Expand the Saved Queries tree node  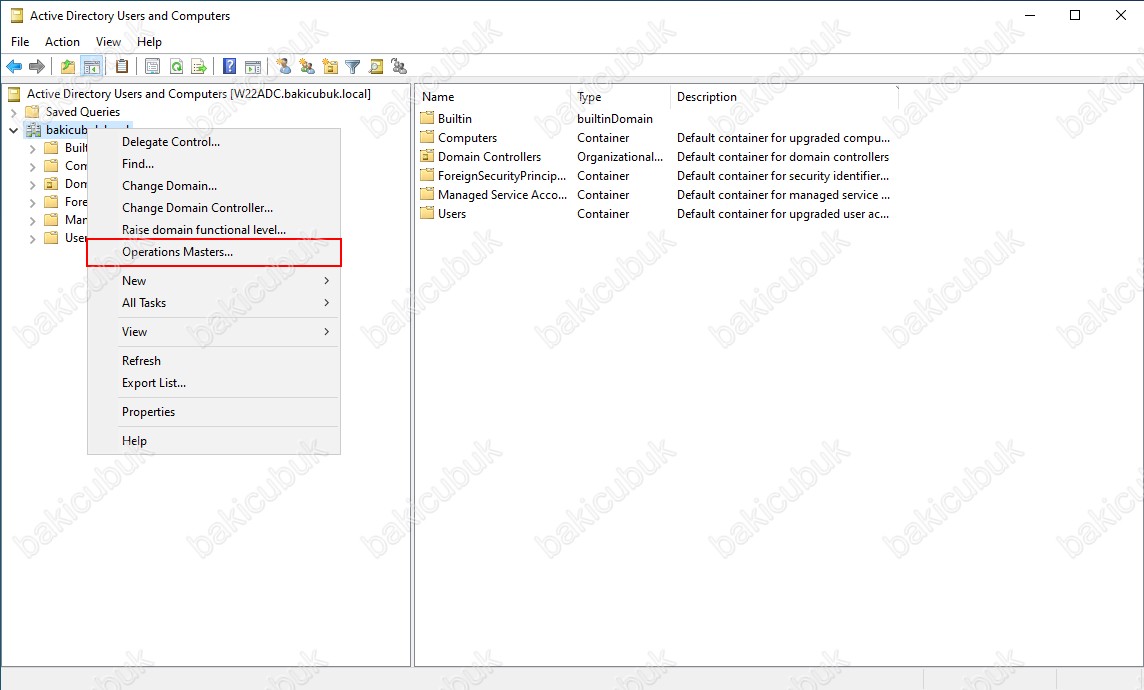(13, 112)
